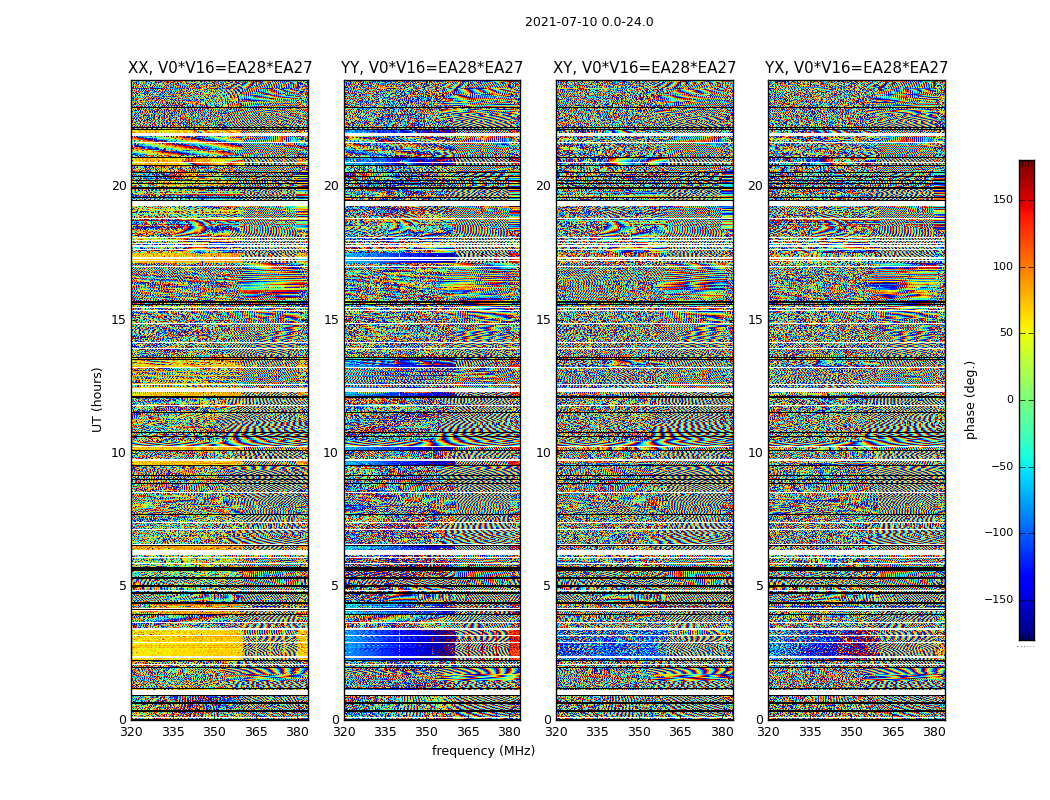Click the 10 hour tick beside XY panel
The image size is (1050, 800).
pyautogui.click(x=544, y=453)
